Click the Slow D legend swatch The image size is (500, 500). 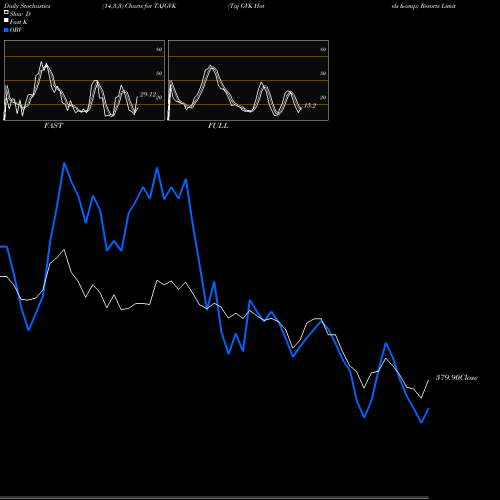click(6, 12)
